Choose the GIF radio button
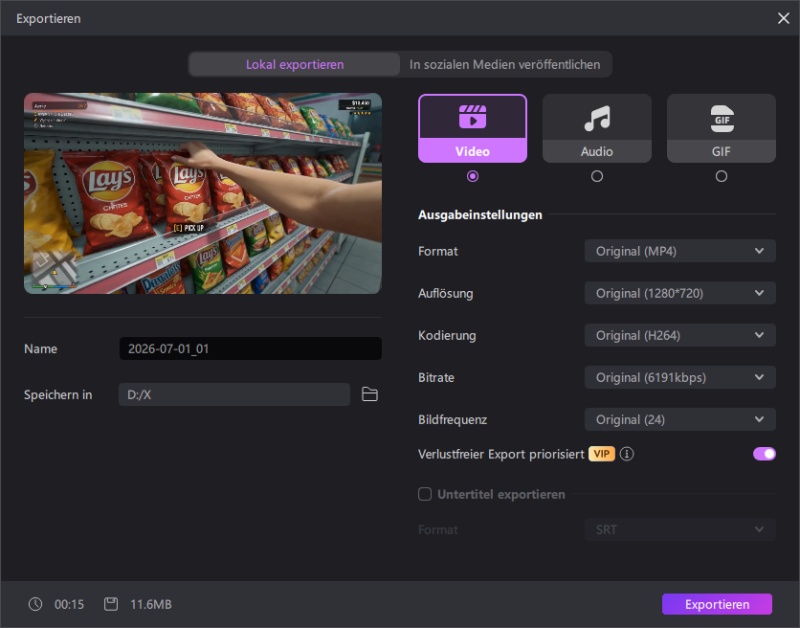Image resolution: width=800 pixels, height=628 pixels. [721, 177]
